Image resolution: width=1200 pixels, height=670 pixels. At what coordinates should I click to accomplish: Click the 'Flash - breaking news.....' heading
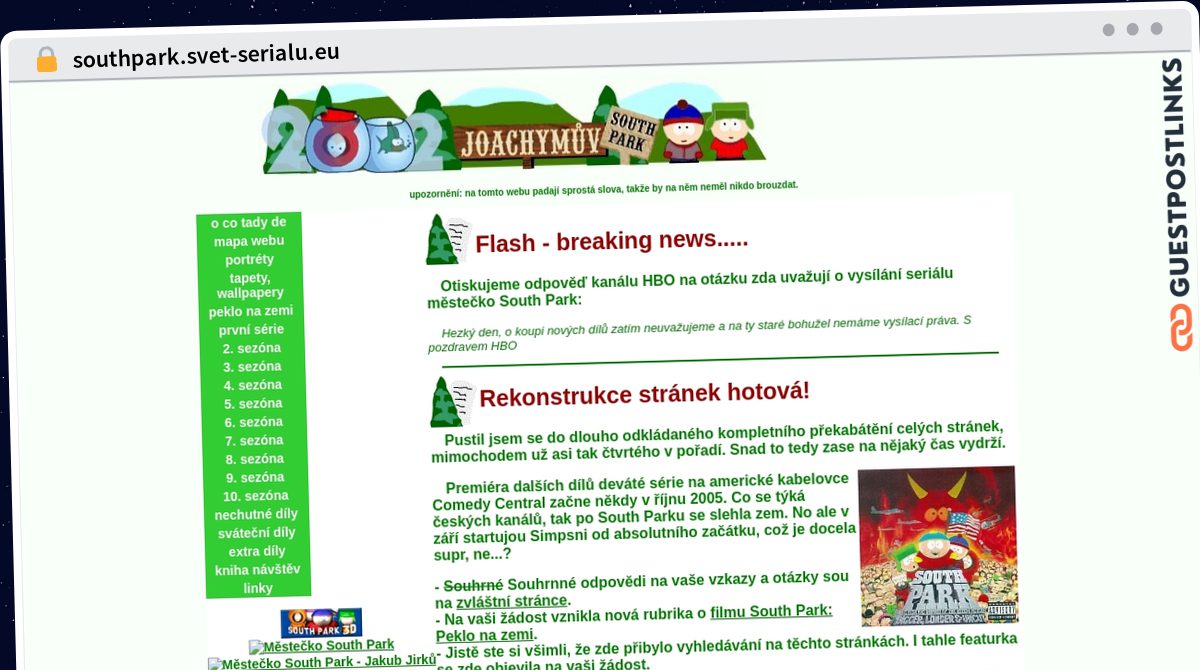[612, 241]
